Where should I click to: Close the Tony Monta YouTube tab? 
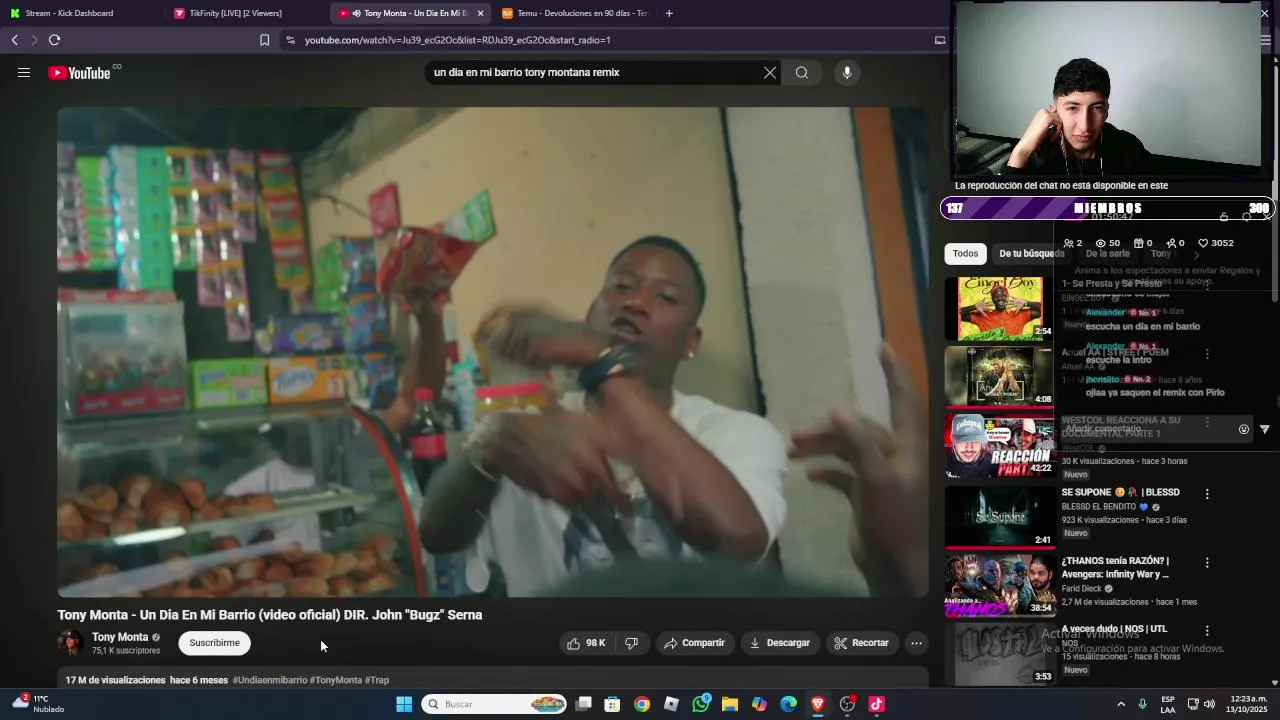480,13
